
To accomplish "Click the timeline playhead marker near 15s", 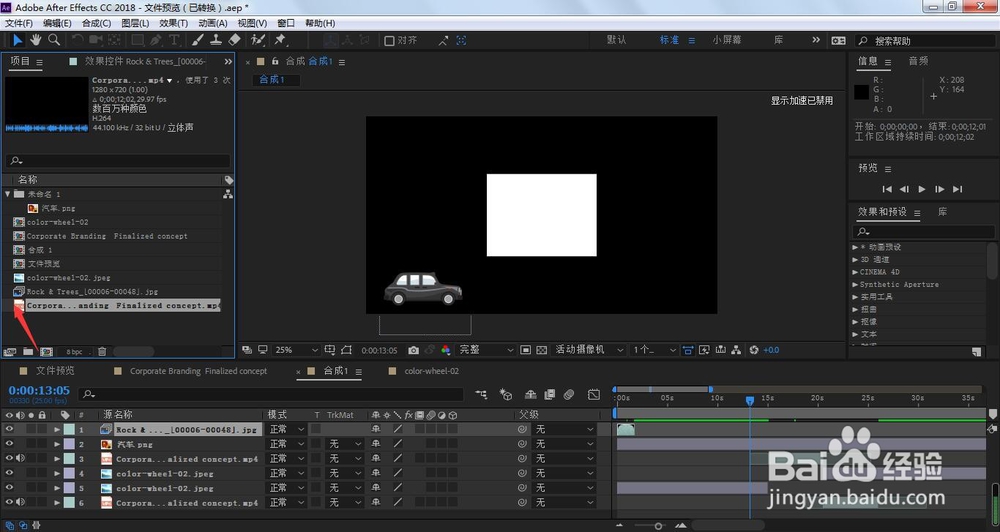I will click(x=750, y=401).
